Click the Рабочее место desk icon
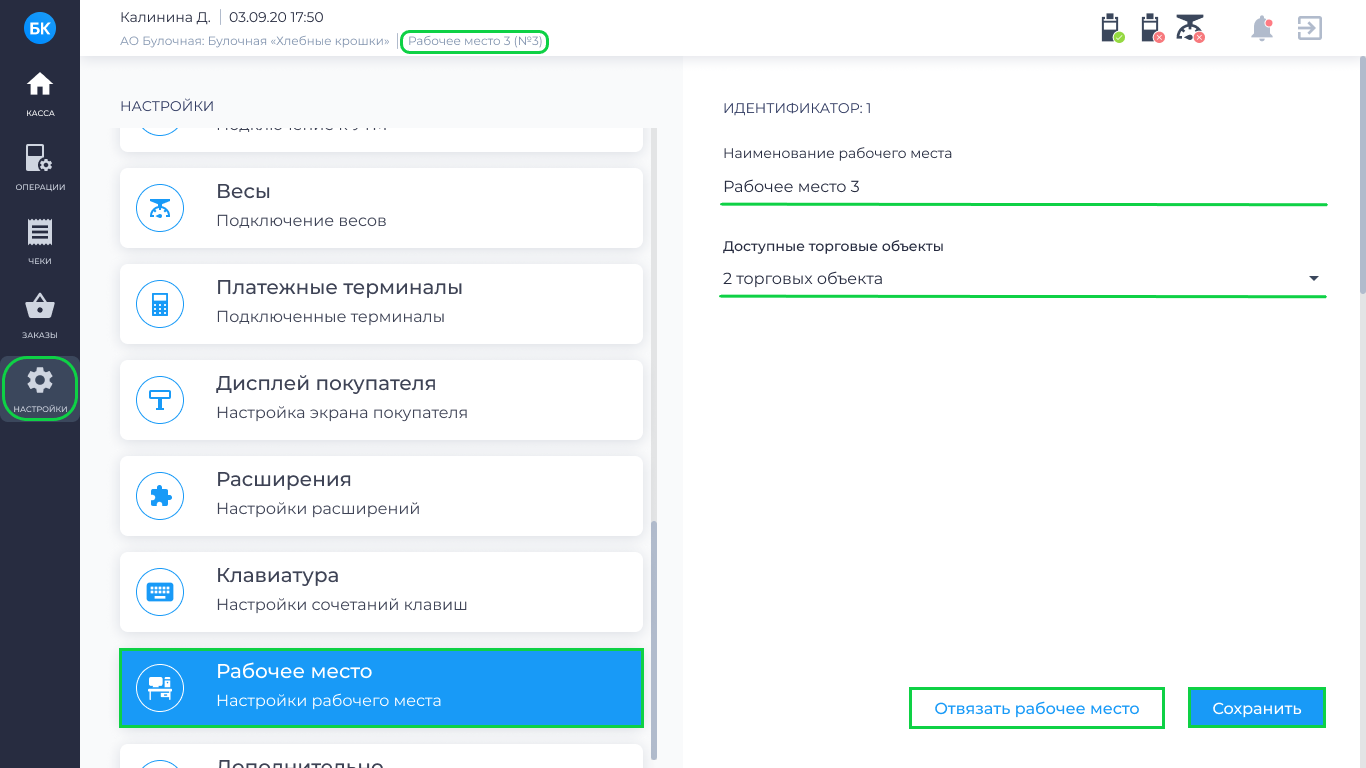The height and width of the screenshot is (768, 1366). (160, 688)
